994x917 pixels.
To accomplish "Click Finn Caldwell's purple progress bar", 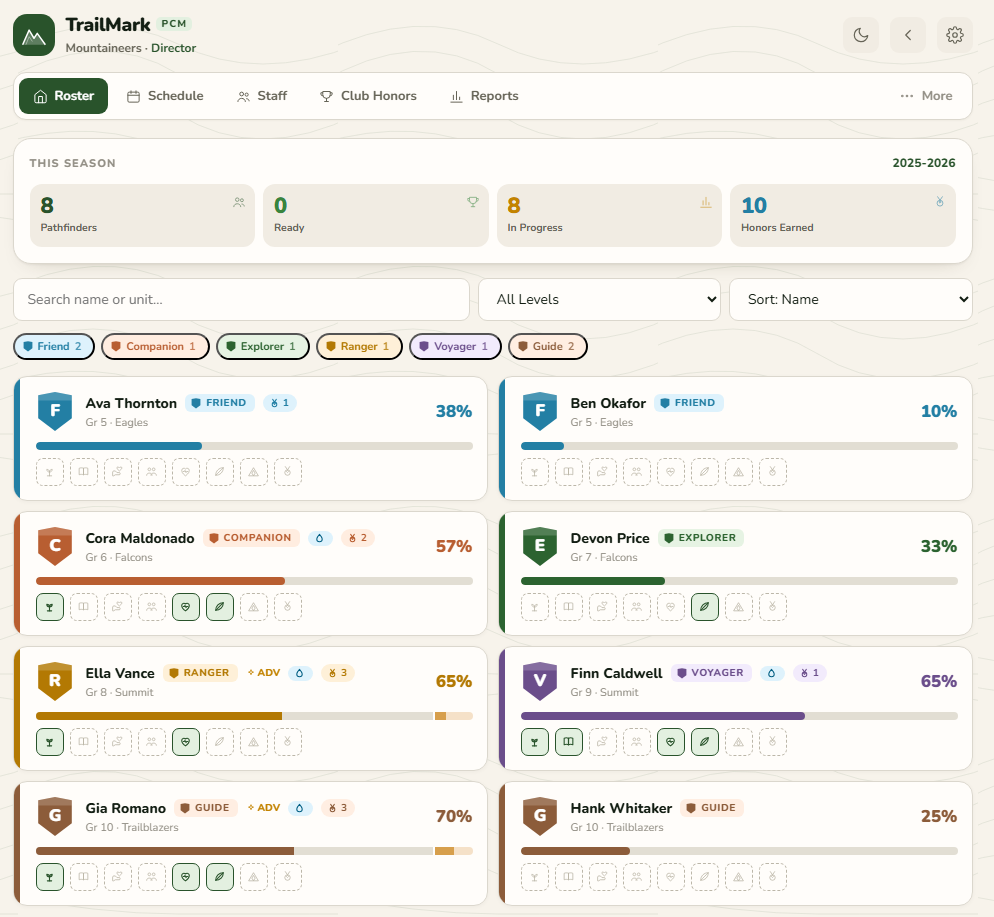I will coord(739,716).
